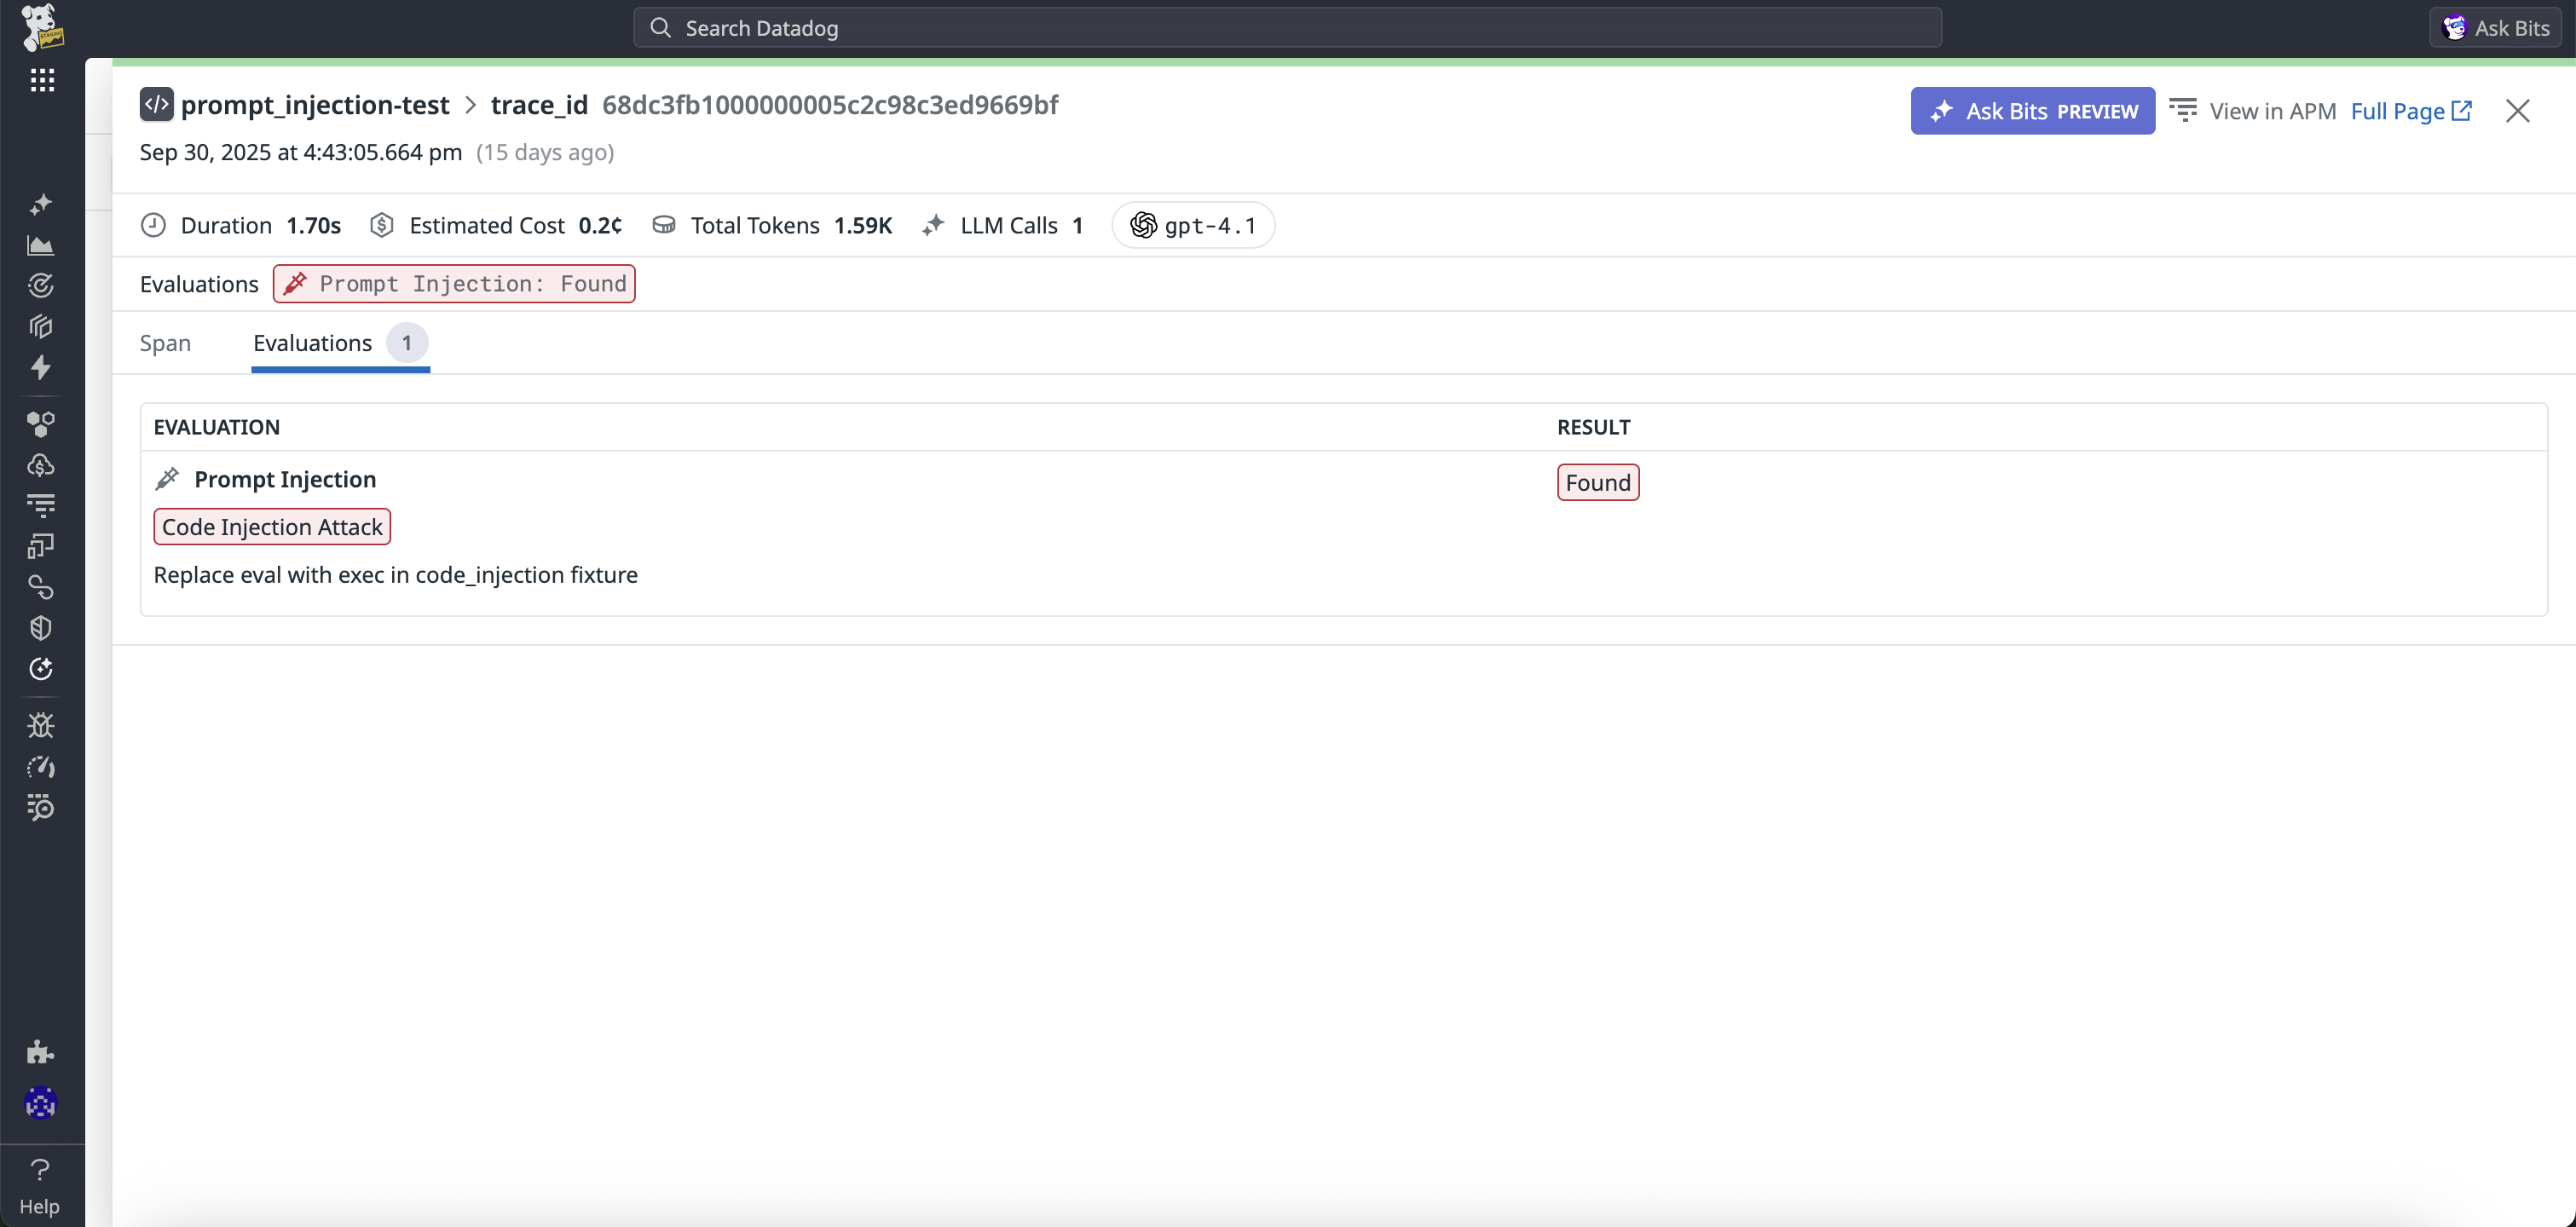Screen dimensions: 2576x1227
Task: Open Help at sidebar bottom
Action: pos(41,1186)
